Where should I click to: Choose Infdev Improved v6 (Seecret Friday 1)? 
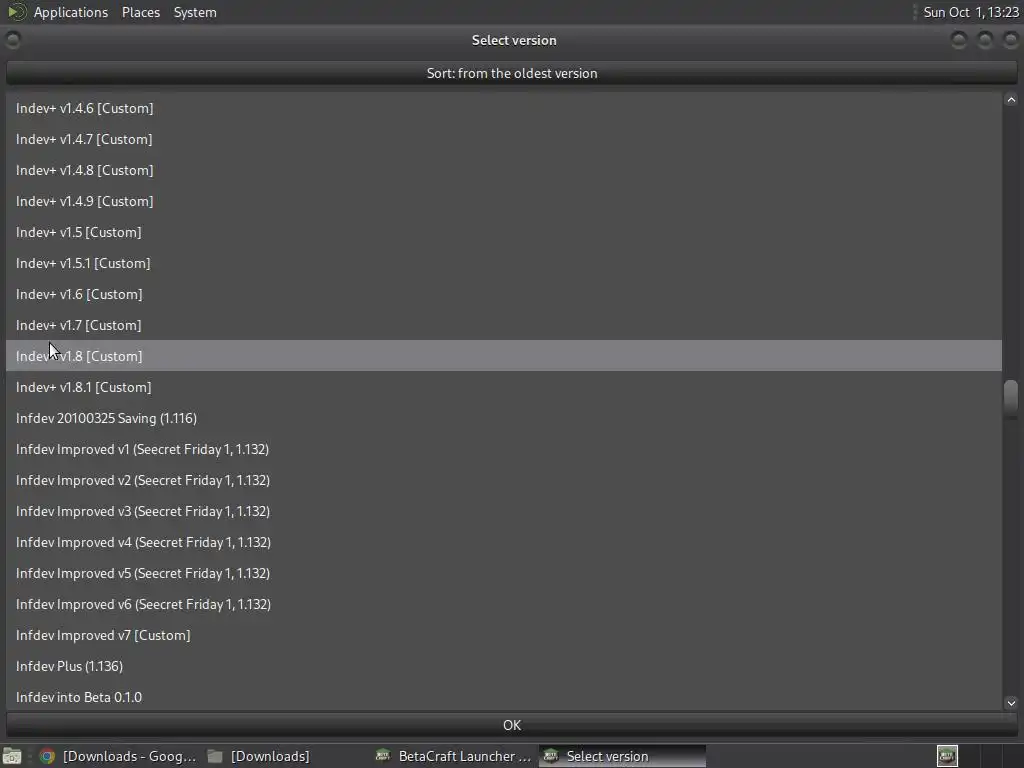504,604
